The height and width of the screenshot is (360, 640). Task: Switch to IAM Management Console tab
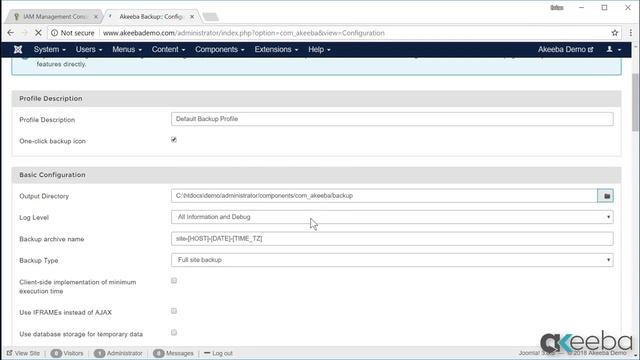(54, 17)
